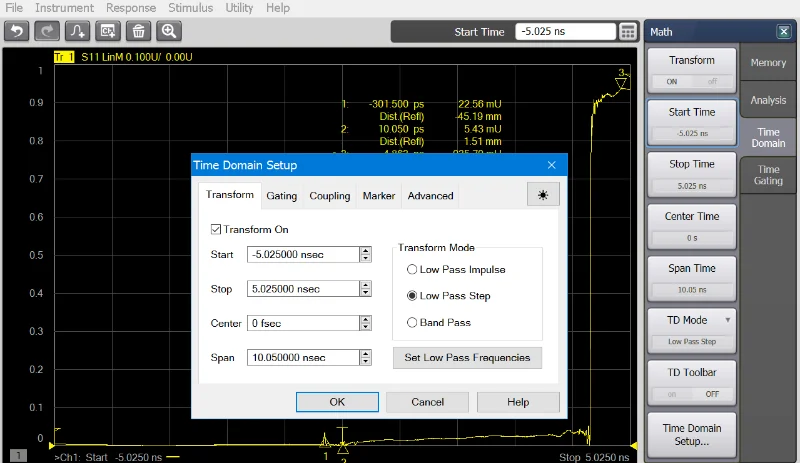The image size is (800, 463).
Task: Select the Band Pass transform mode
Action: tap(412, 322)
